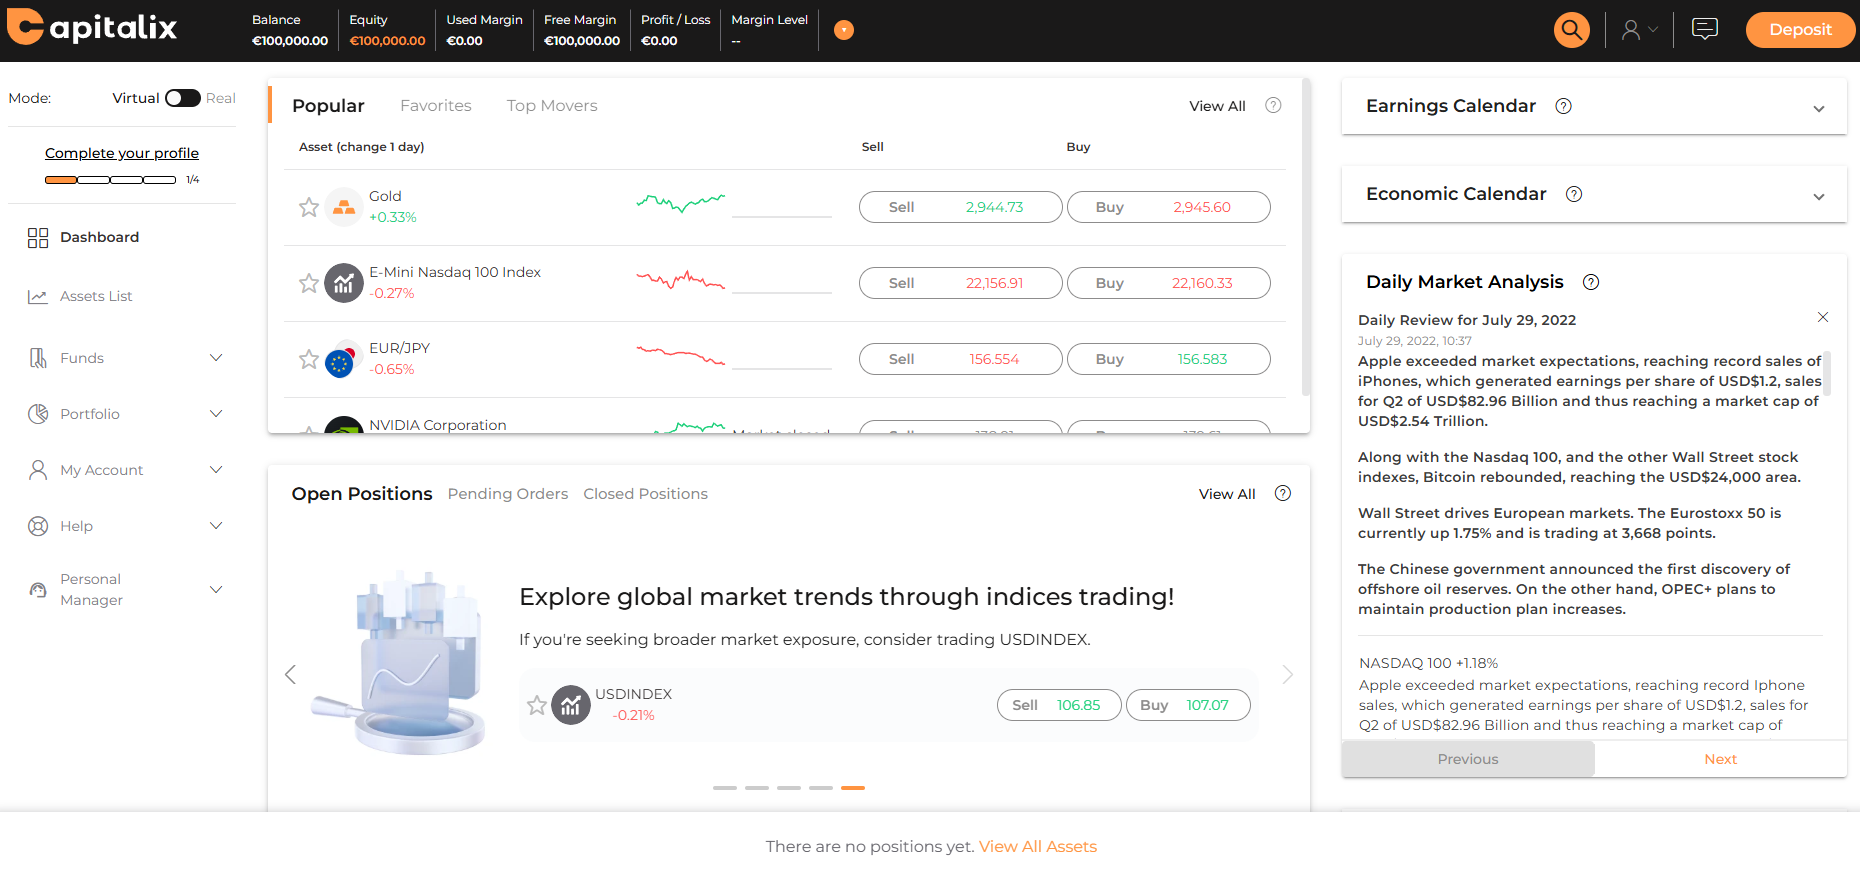Add Gold to favorites star
Image resolution: width=1860 pixels, height=873 pixels.
pyautogui.click(x=309, y=207)
